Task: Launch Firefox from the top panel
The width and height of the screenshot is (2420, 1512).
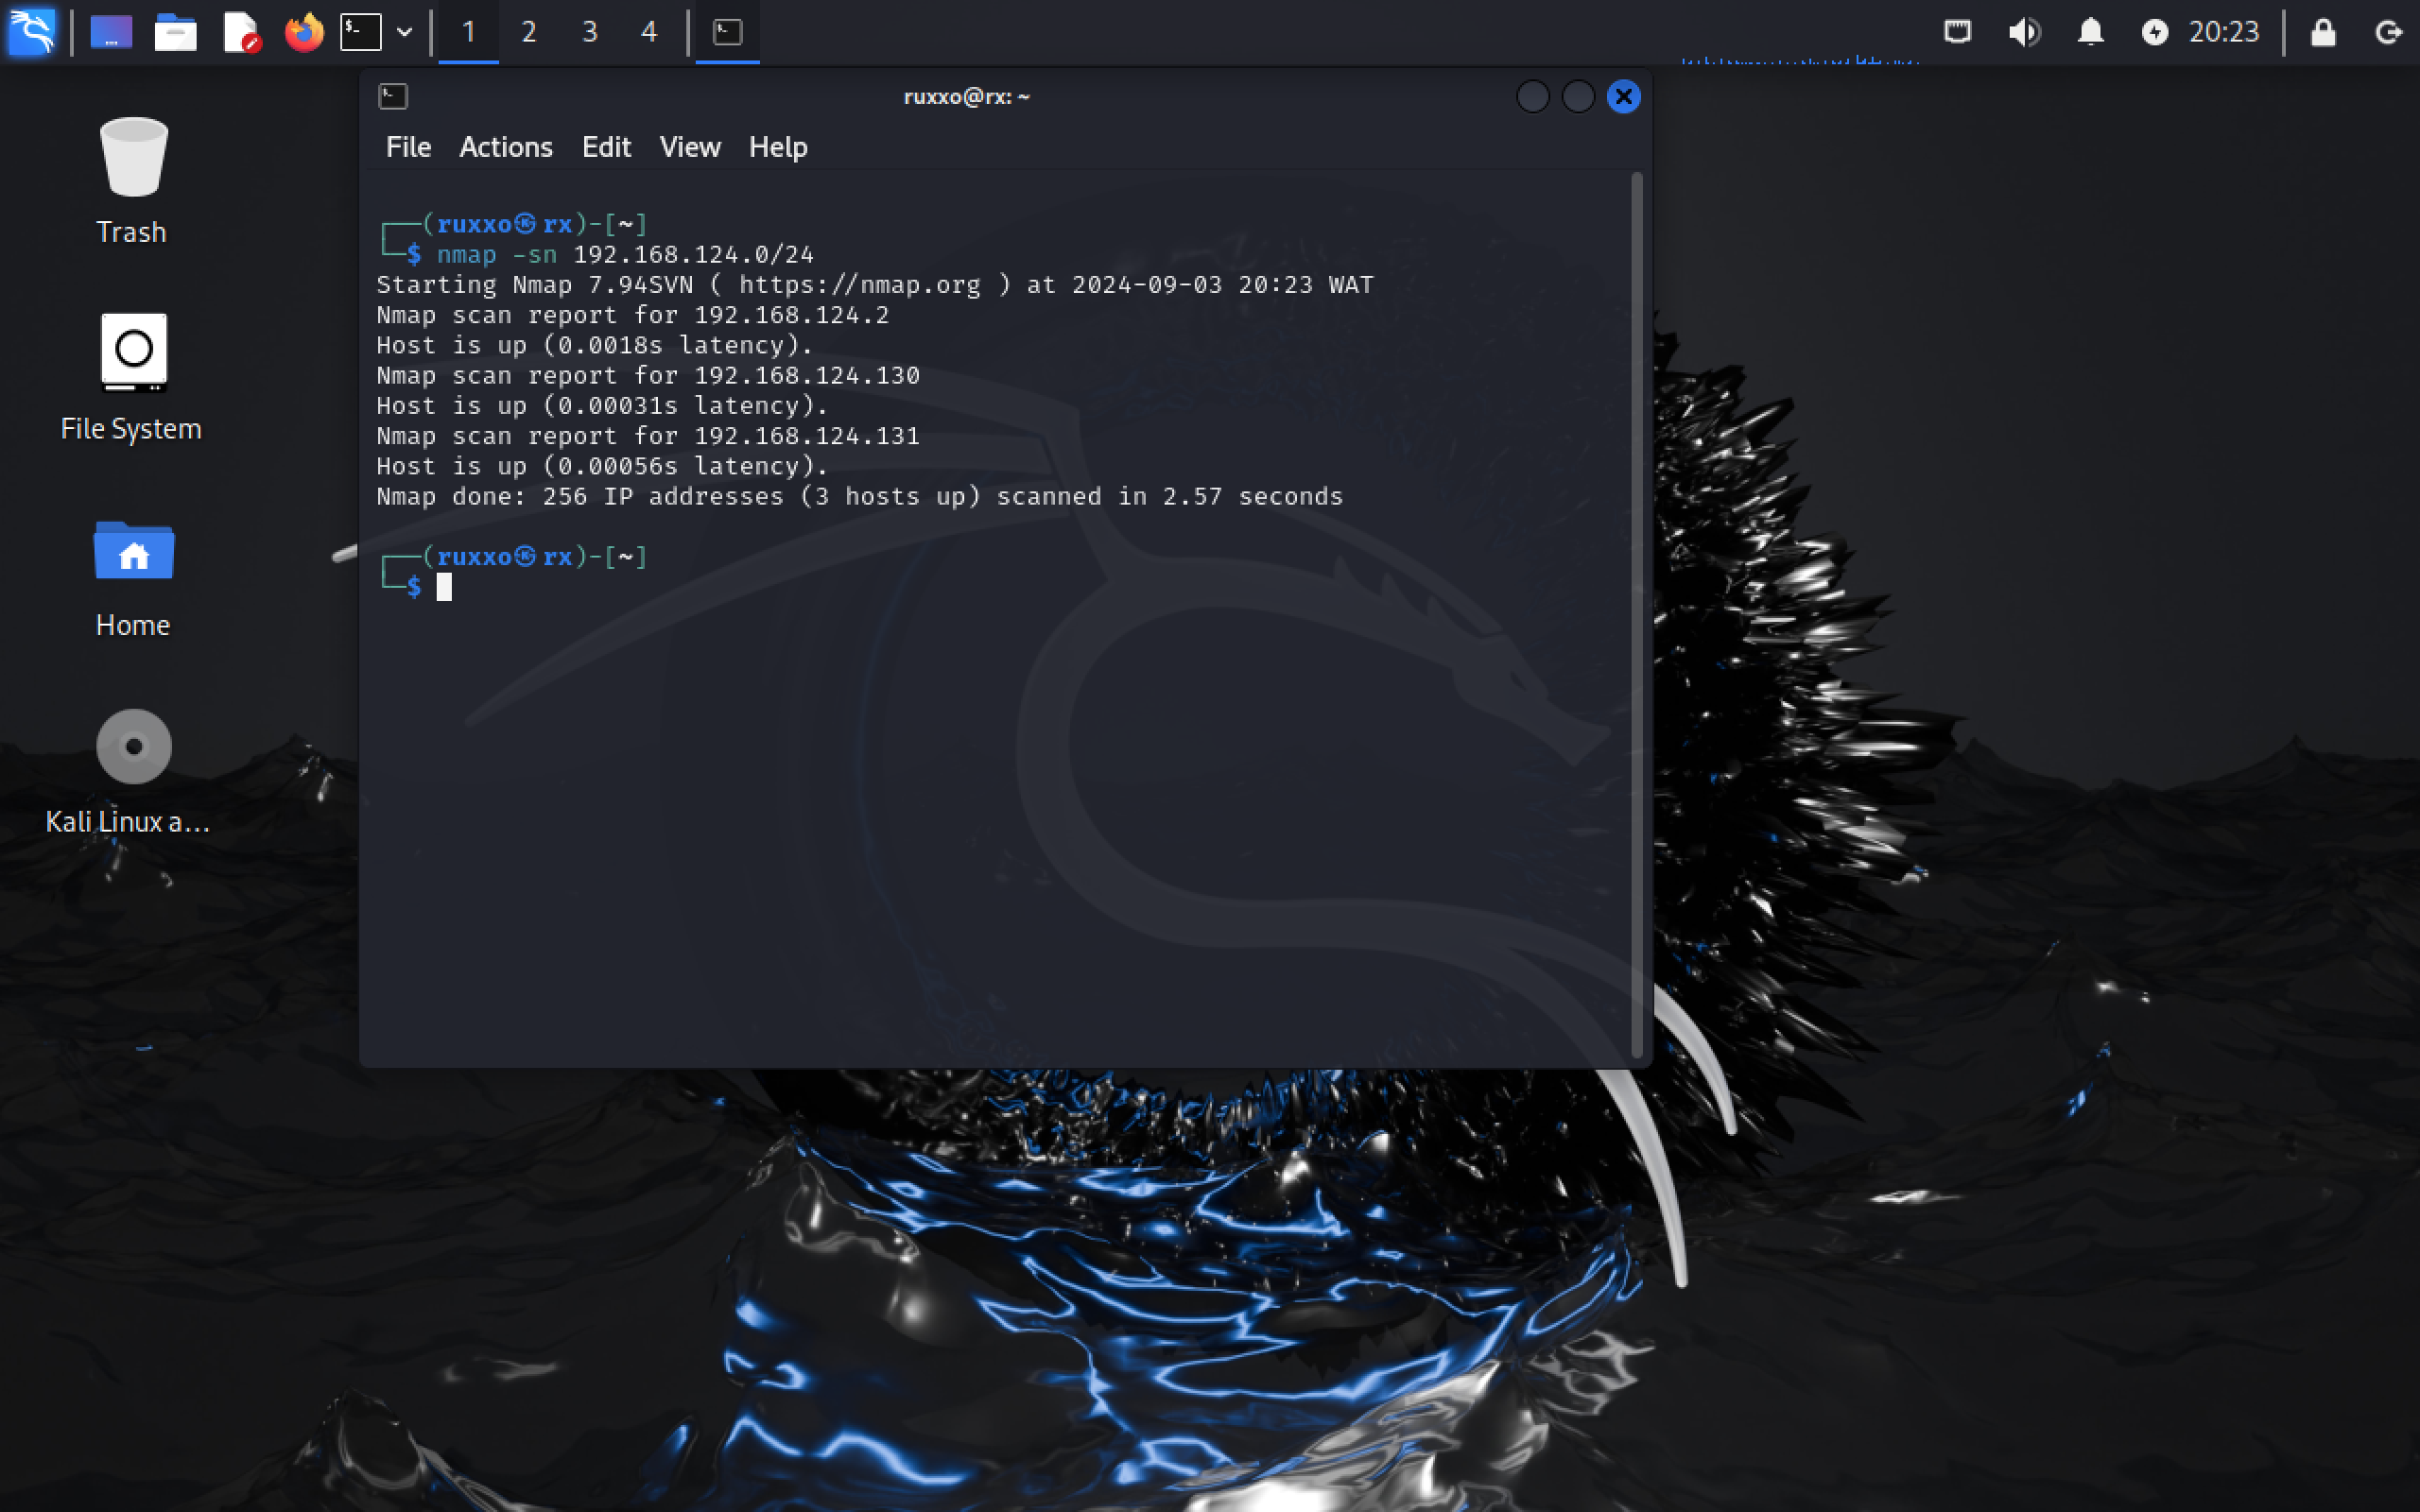Action: [x=304, y=32]
